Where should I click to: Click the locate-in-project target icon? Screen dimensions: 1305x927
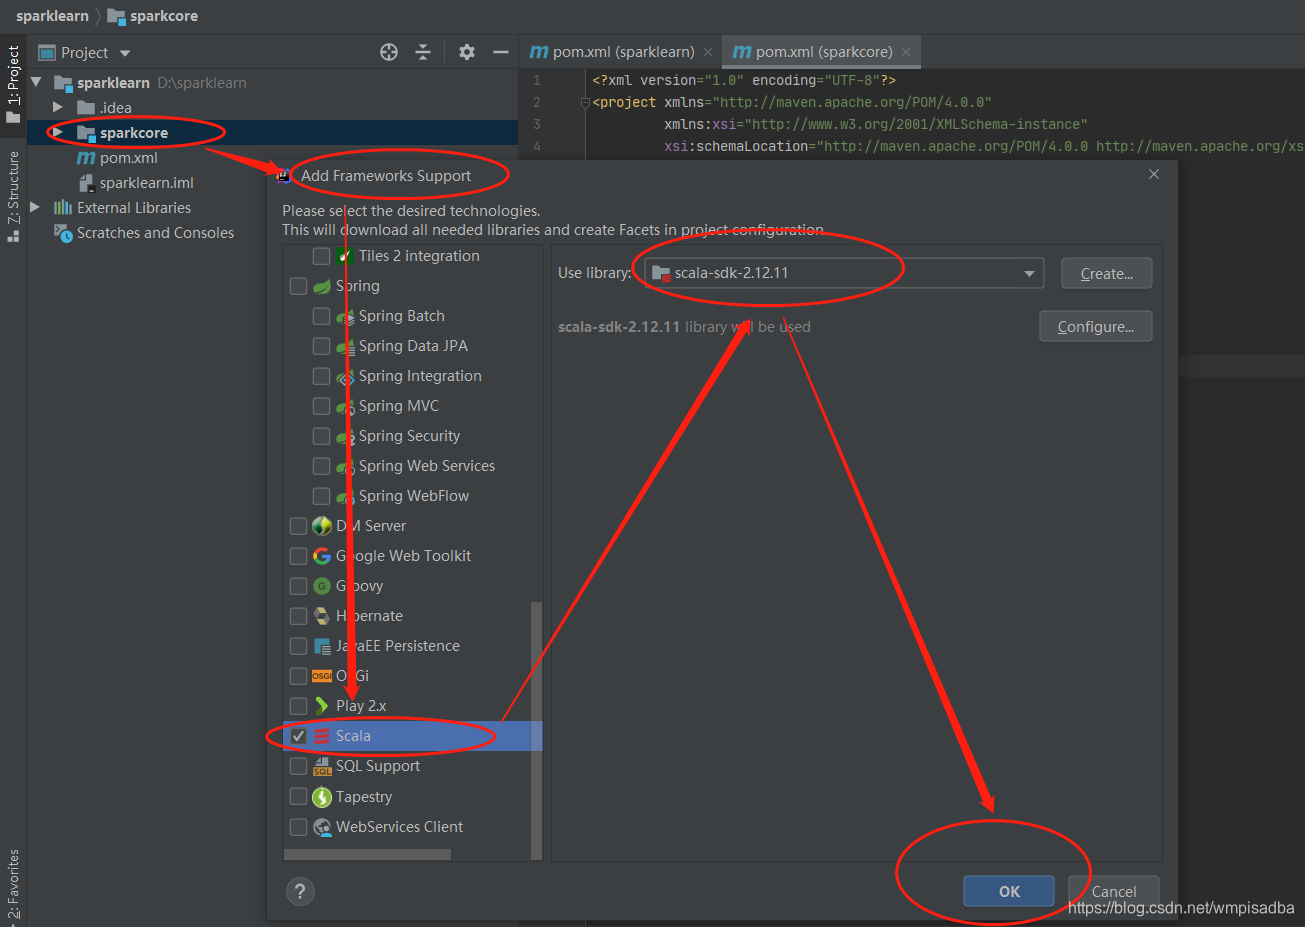point(389,52)
